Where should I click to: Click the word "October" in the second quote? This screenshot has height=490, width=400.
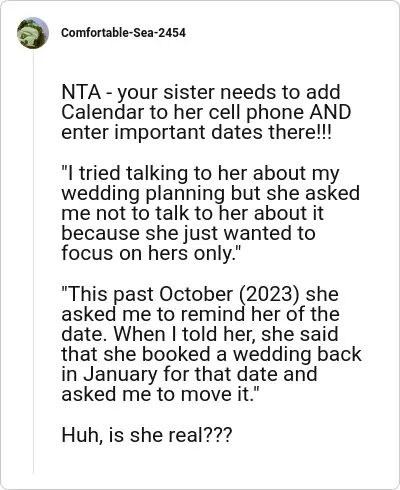click(x=196, y=294)
